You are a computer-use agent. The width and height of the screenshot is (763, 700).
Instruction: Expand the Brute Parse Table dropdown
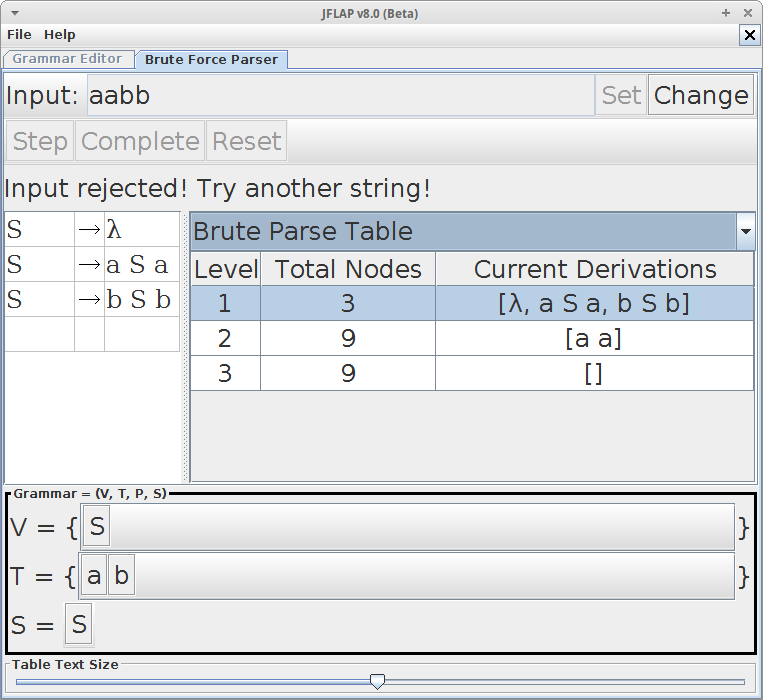pos(745,232)
